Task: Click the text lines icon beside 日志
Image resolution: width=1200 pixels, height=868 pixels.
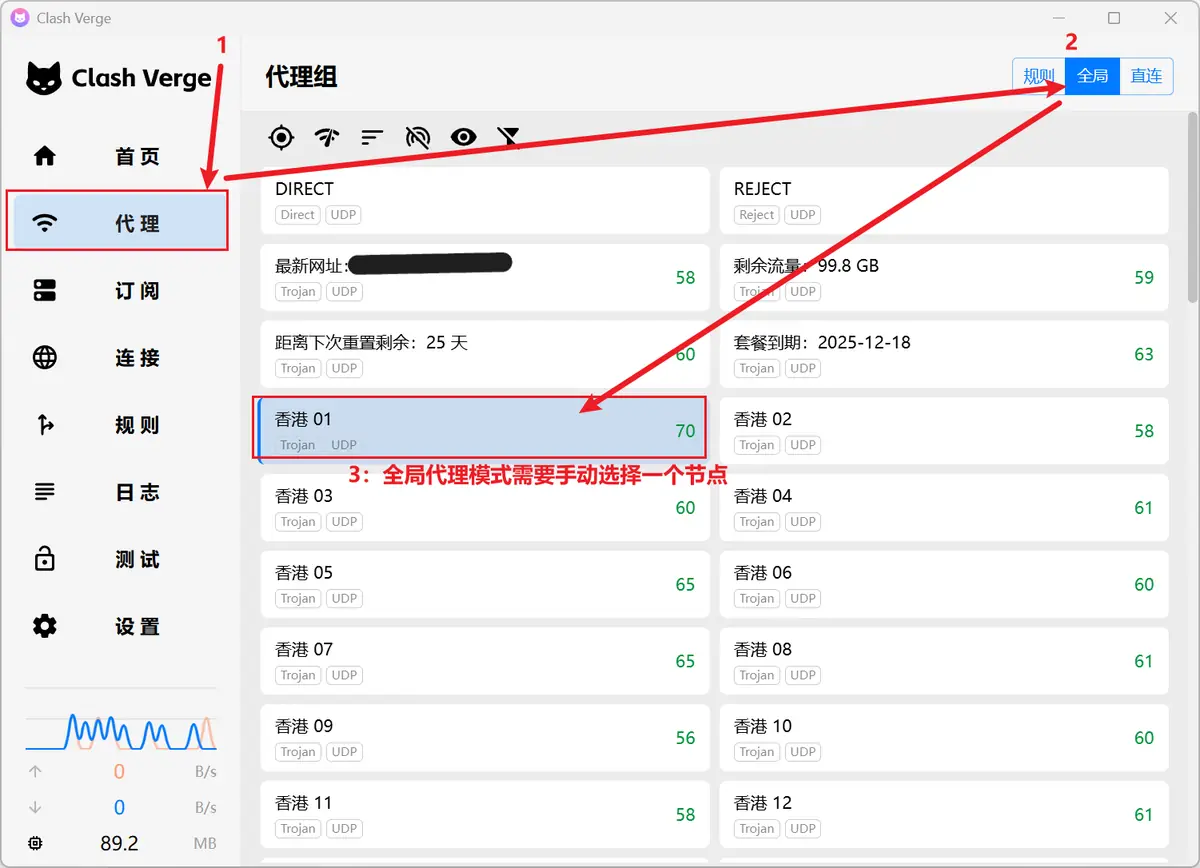Action: (x=45, y=492)
